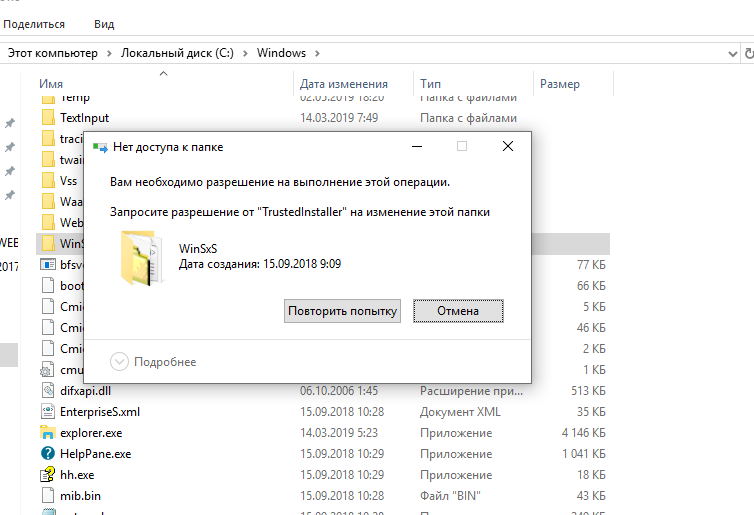
Task: Click date 06.10.2006 1:45 cell
Action: tap(339, 390)
